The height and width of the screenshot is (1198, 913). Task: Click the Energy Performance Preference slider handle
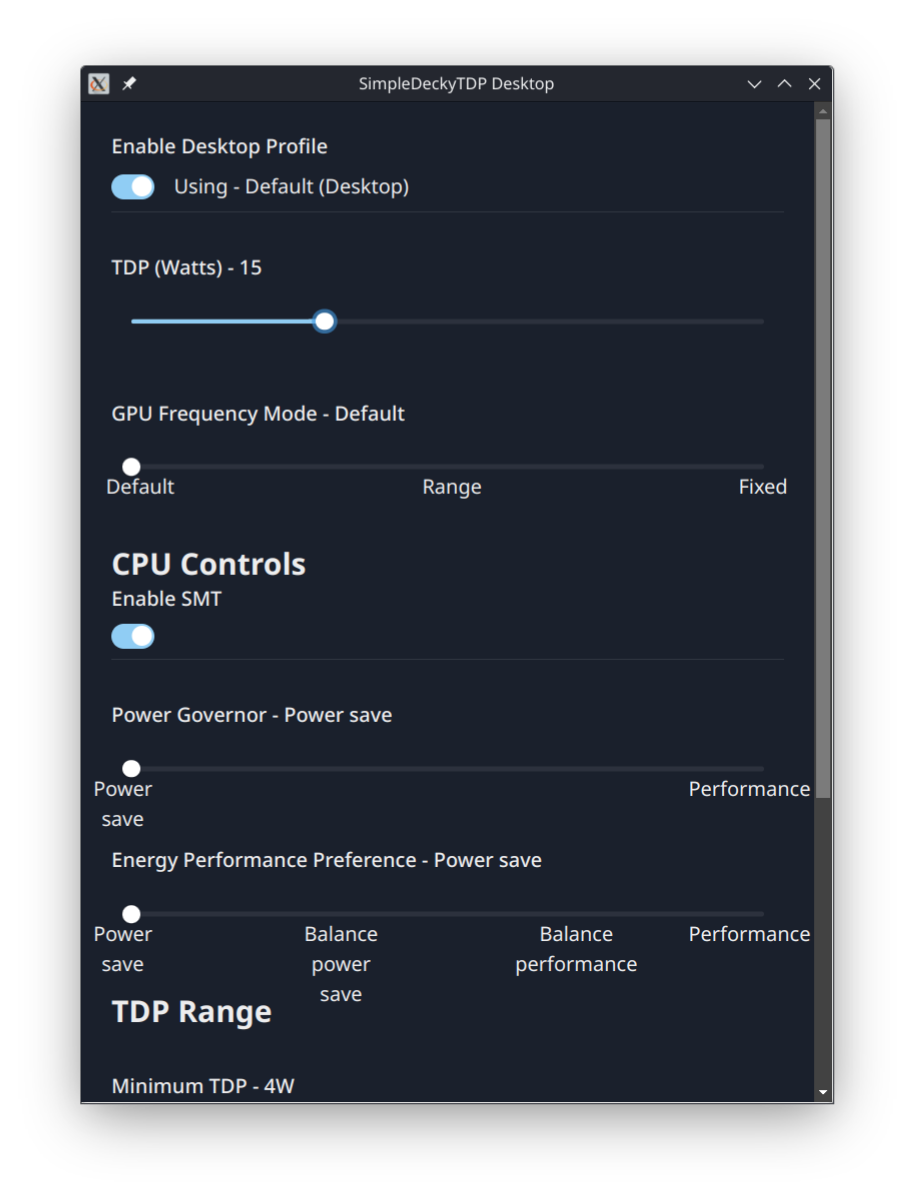click(131, 914)
